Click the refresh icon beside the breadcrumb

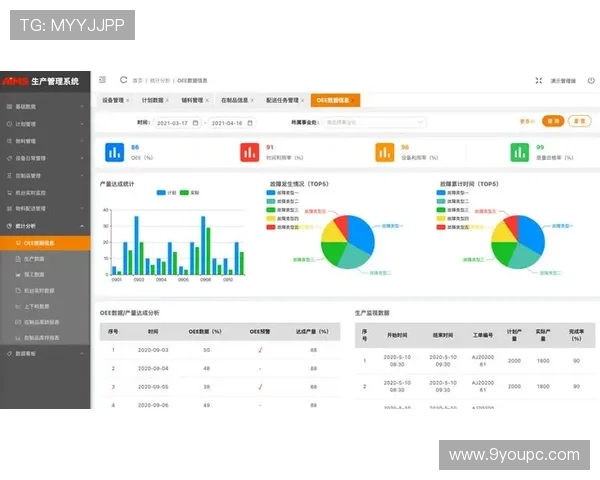123,79
